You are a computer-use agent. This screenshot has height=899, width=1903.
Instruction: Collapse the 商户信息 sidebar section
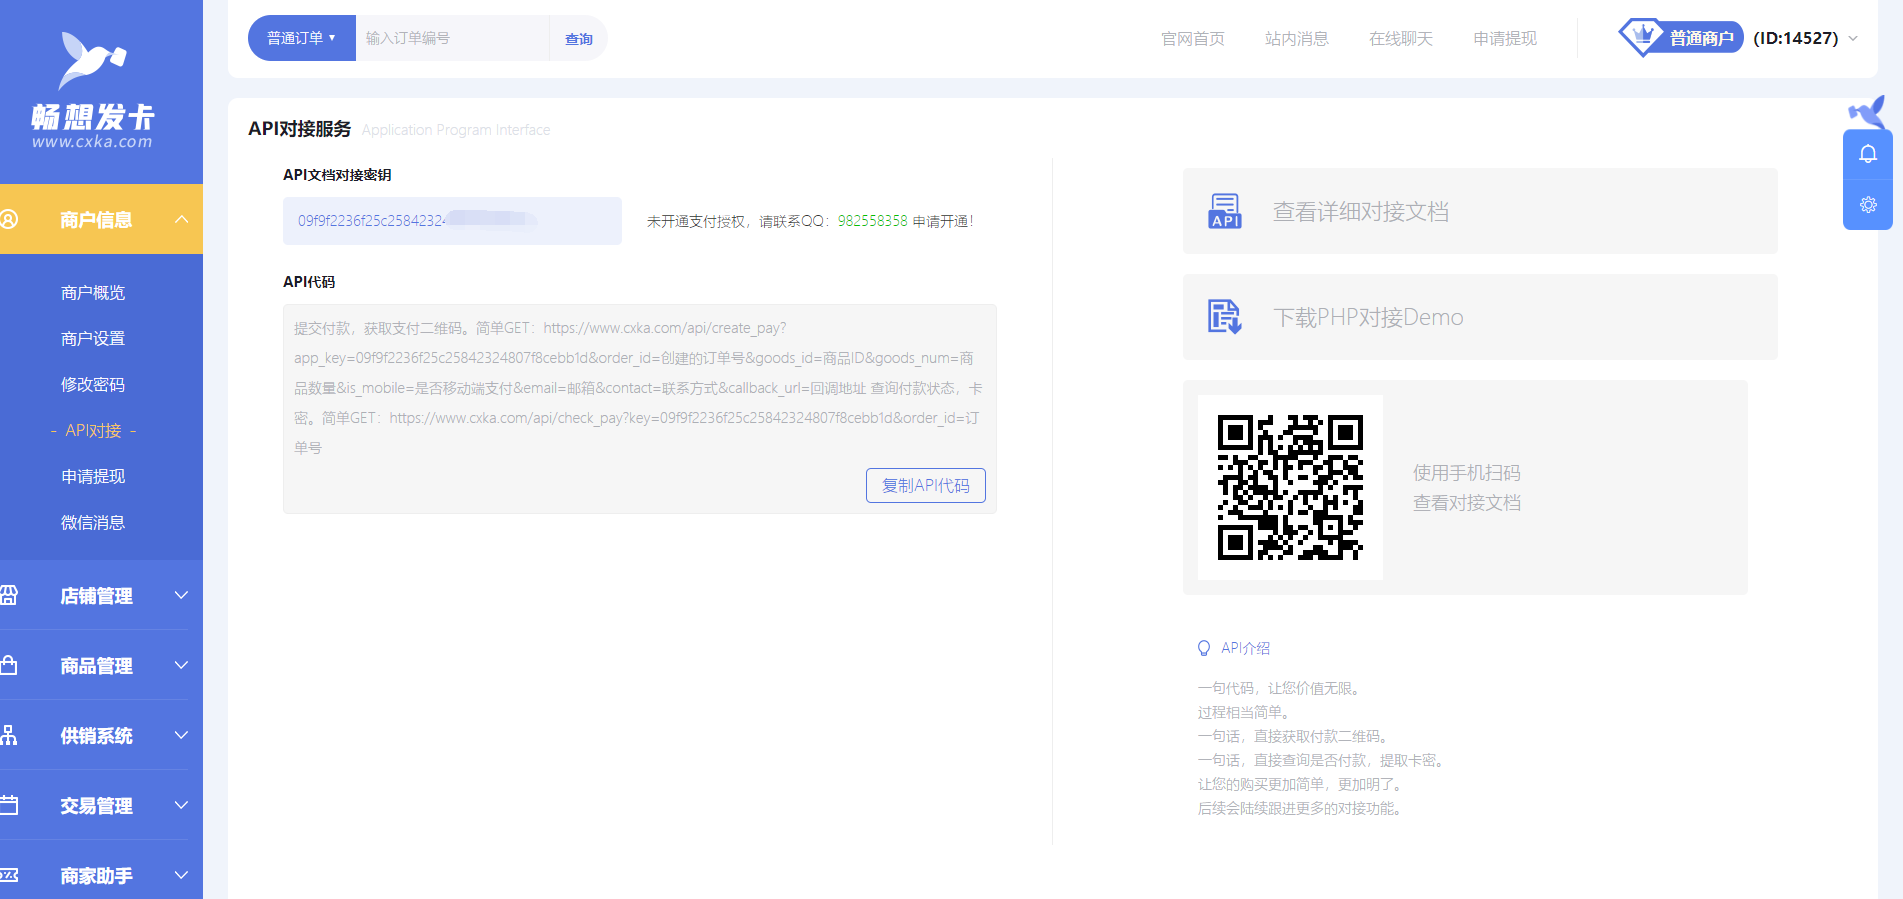[181, 219]
